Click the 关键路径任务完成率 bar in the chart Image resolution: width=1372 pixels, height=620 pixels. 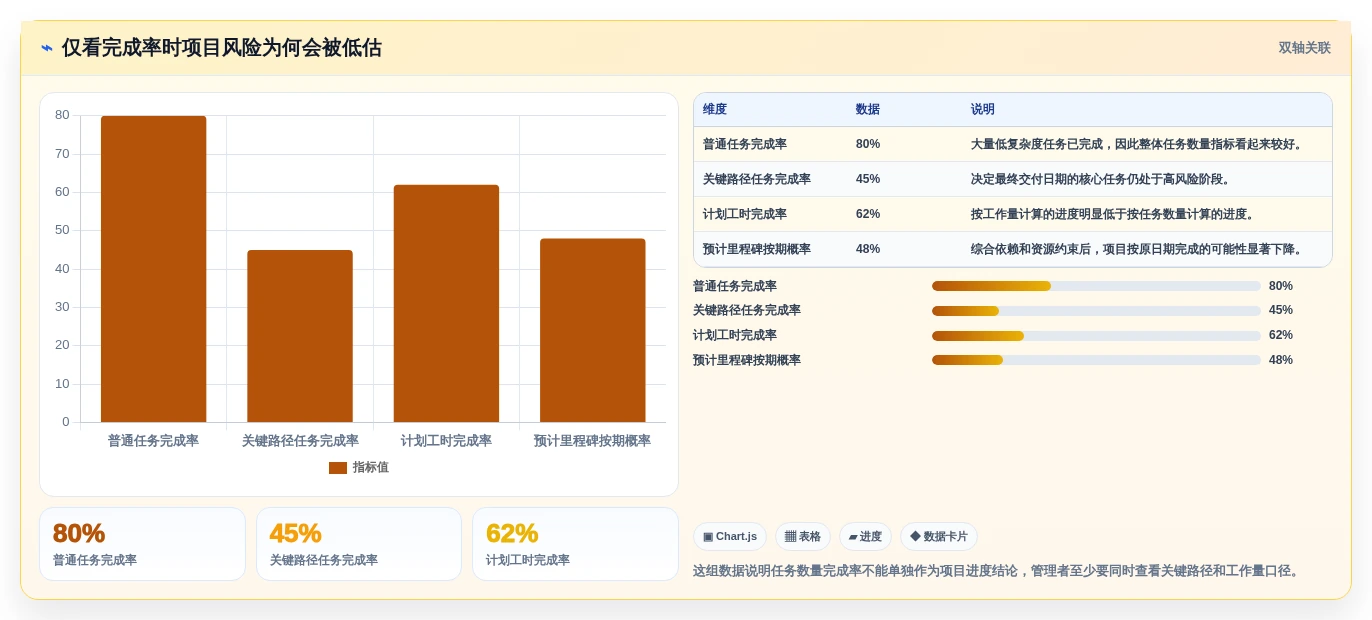300,336
